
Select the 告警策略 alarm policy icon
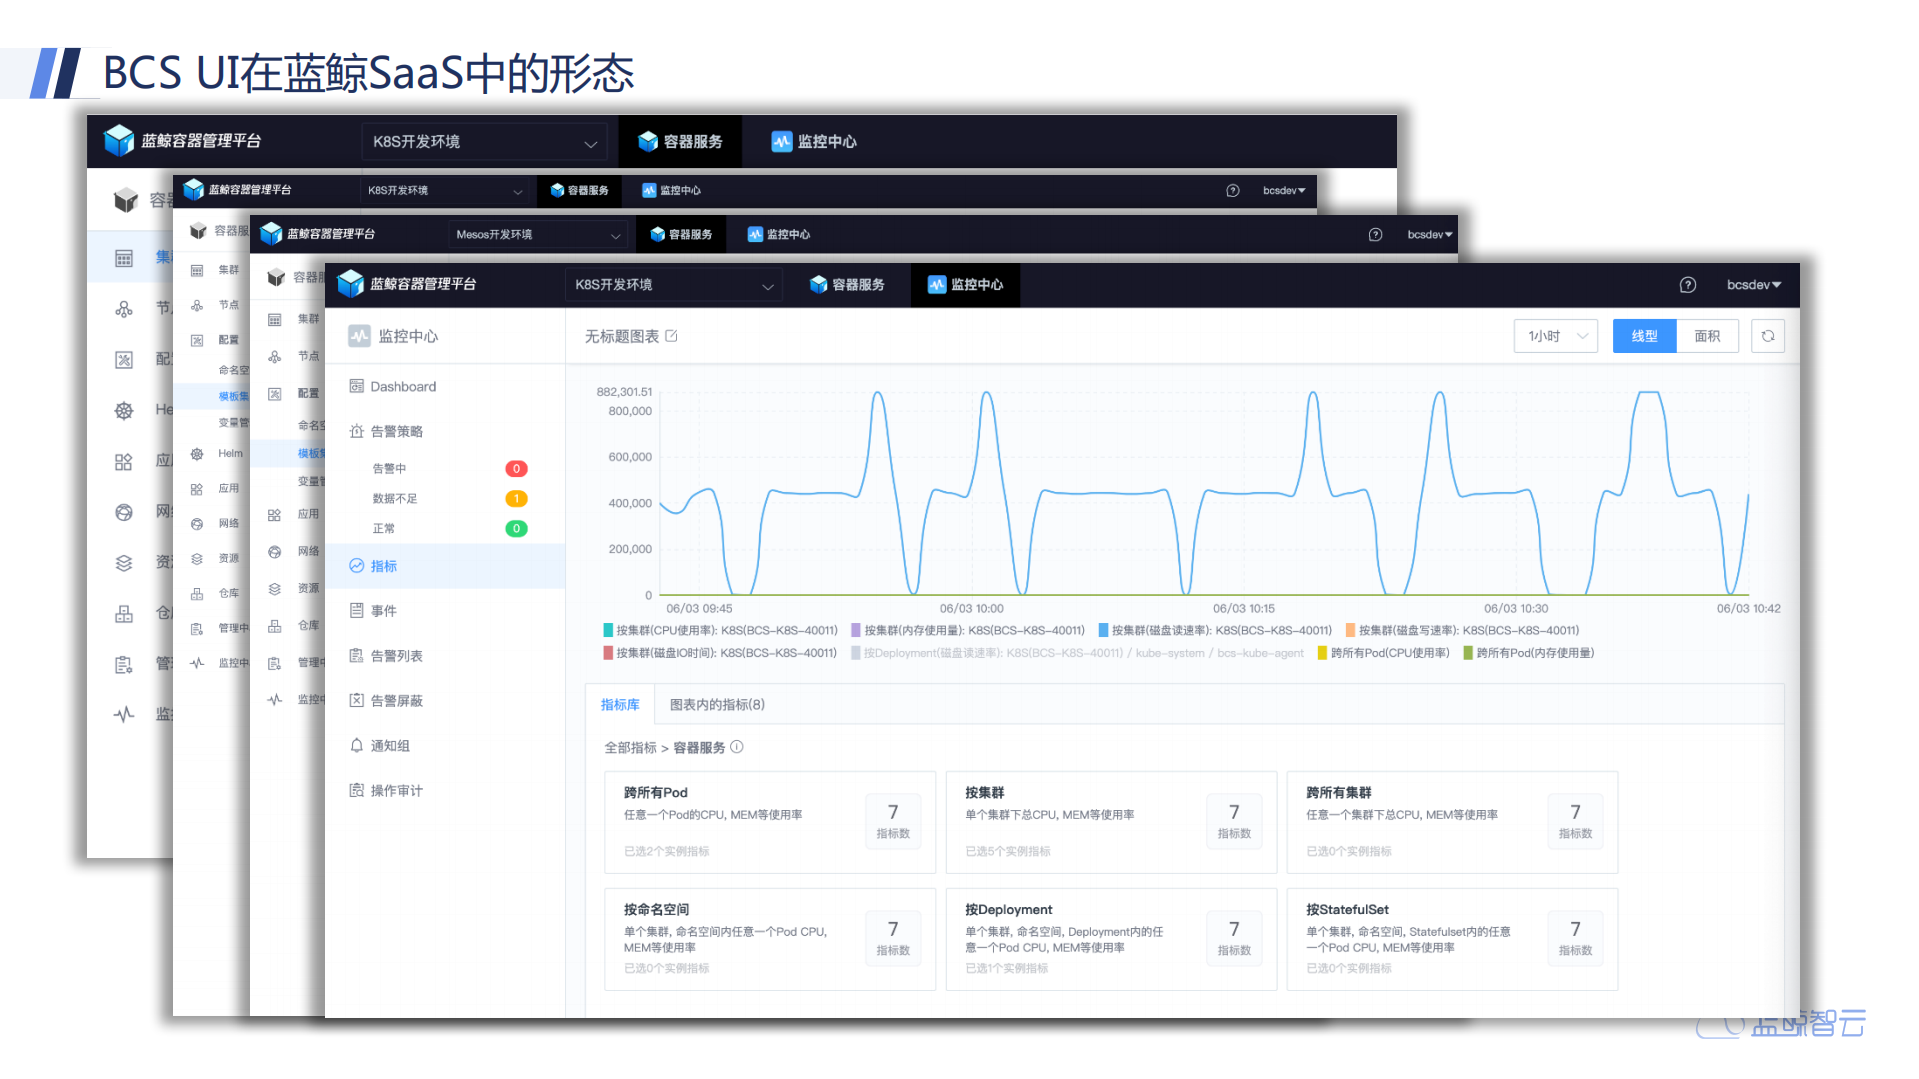point(397,431)
